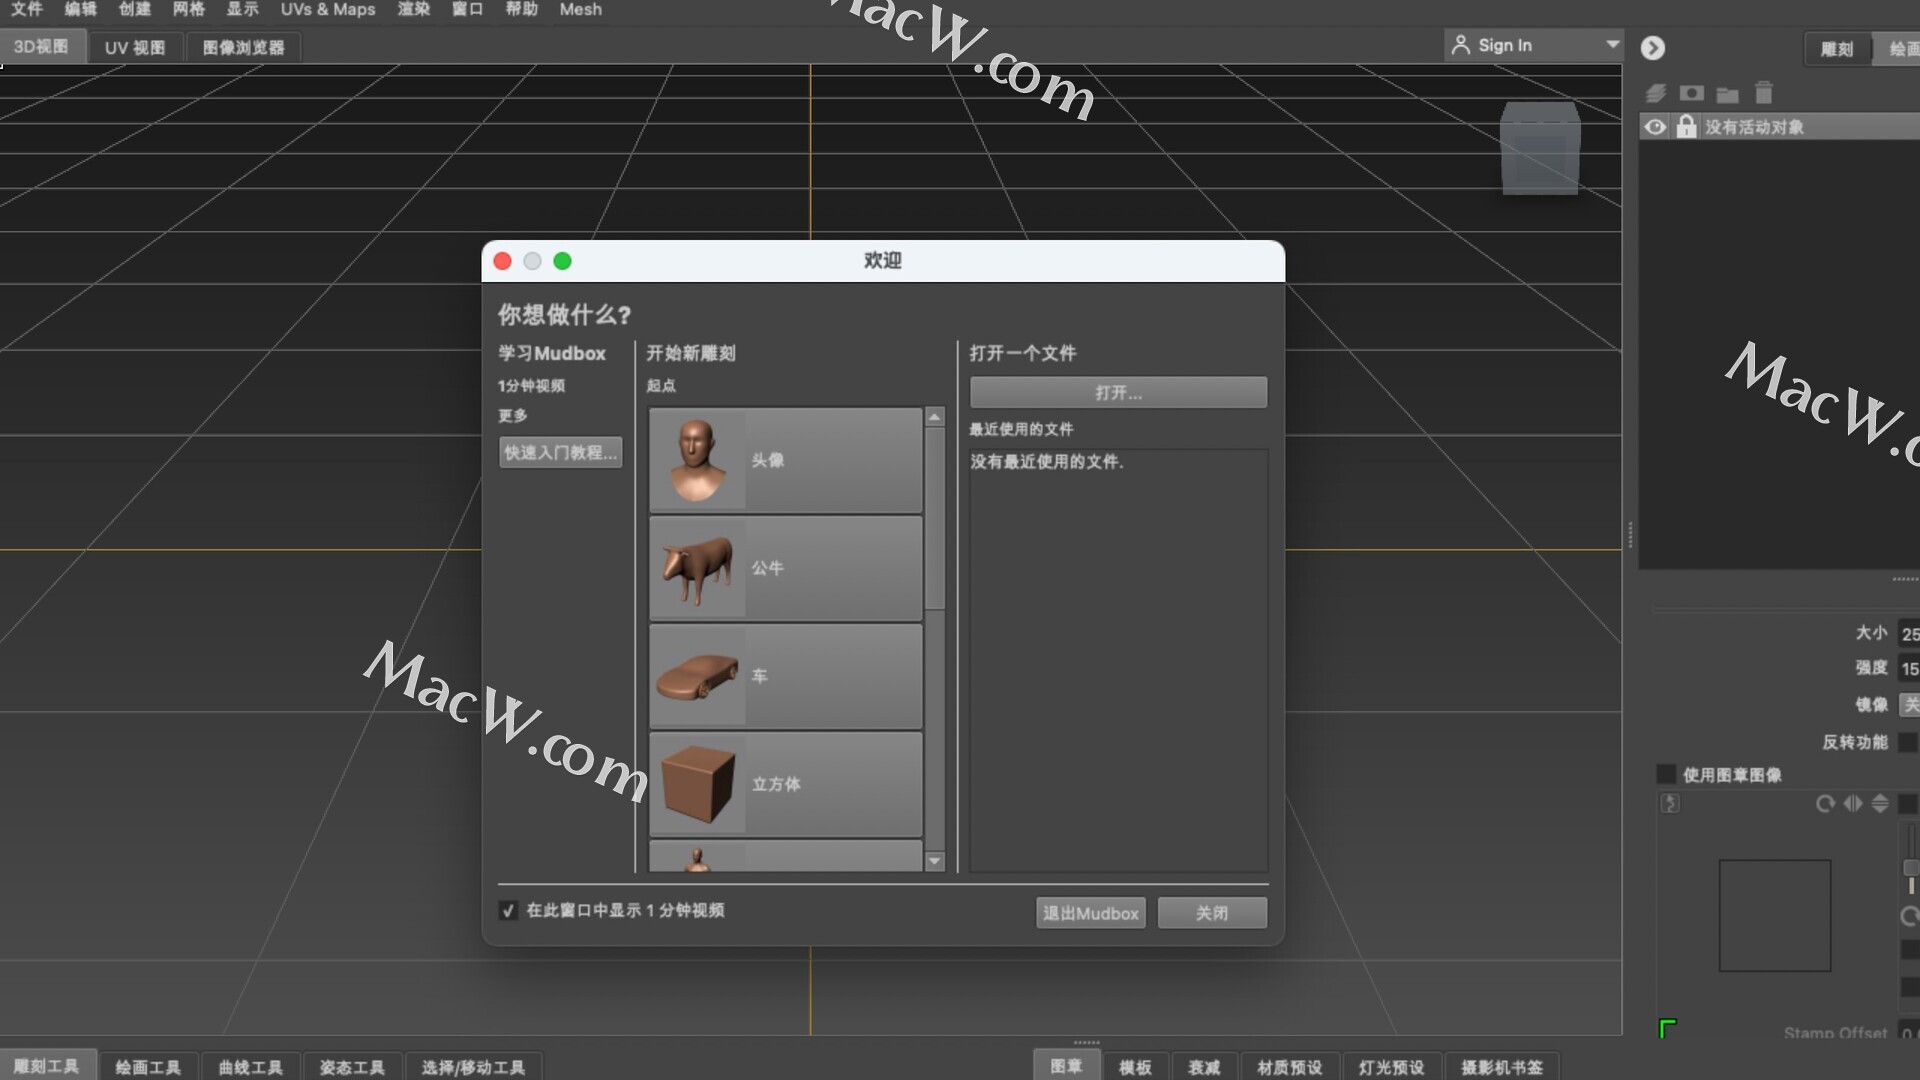The height and width of the screenshot is (1080, 1920).
Task: Open the 镜像 mirror dropdown
Action: tap(1909, 705)
